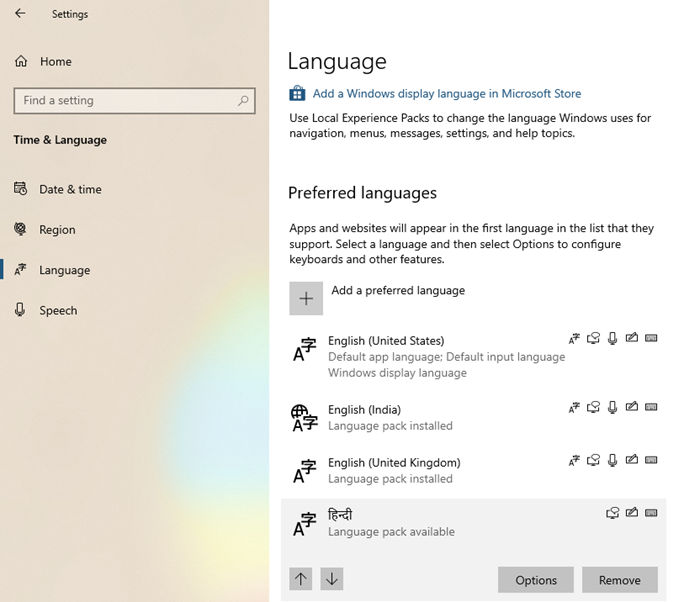Click handwriting icon for English (United Kingdom)
Image resolution: width=700 pixels, height=602 pixels.
click(x=632, y=460)
